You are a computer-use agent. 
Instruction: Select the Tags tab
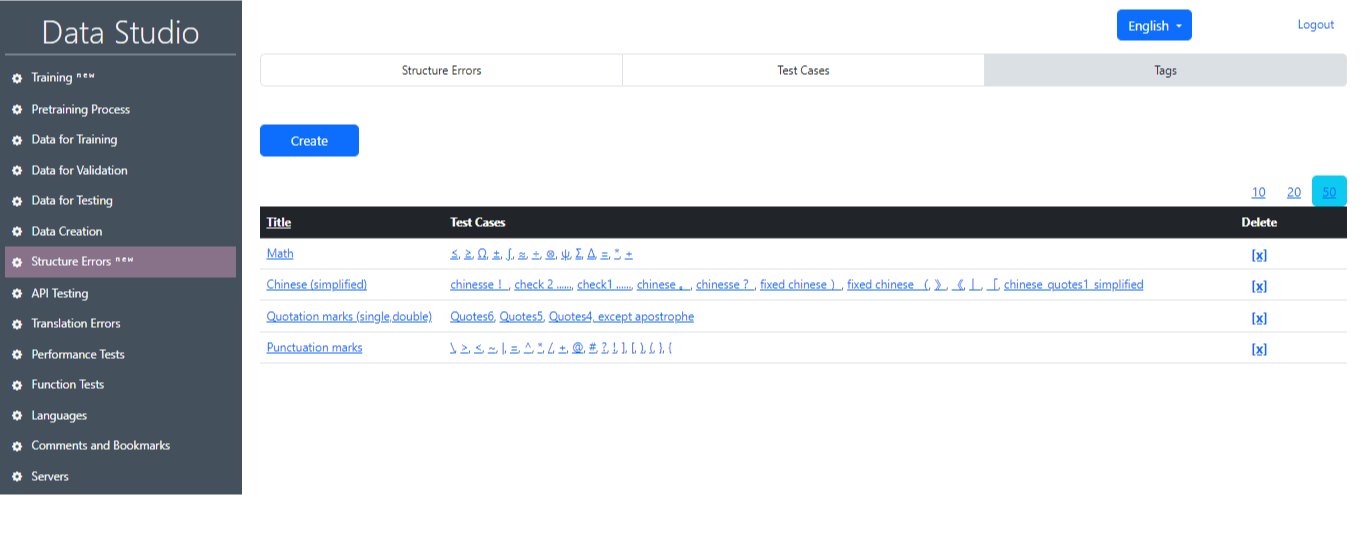click(x=1165, y=70)
